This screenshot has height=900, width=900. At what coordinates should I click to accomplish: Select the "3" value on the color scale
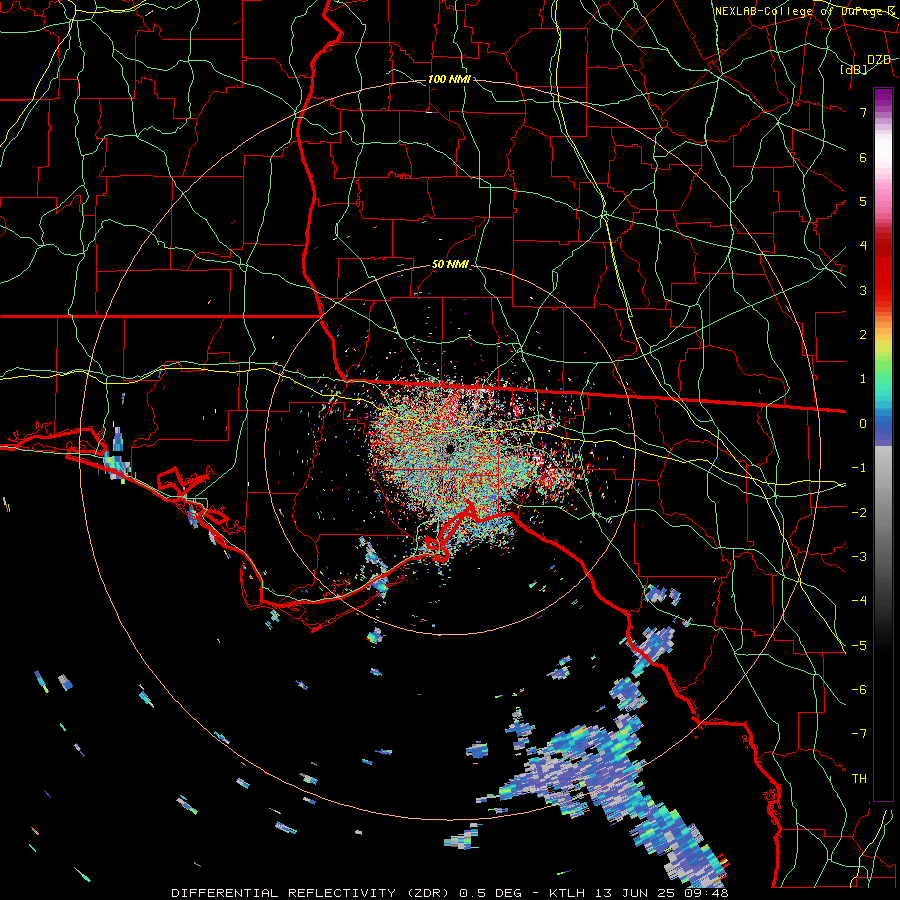pyautogui.click(x=863, y=290)
